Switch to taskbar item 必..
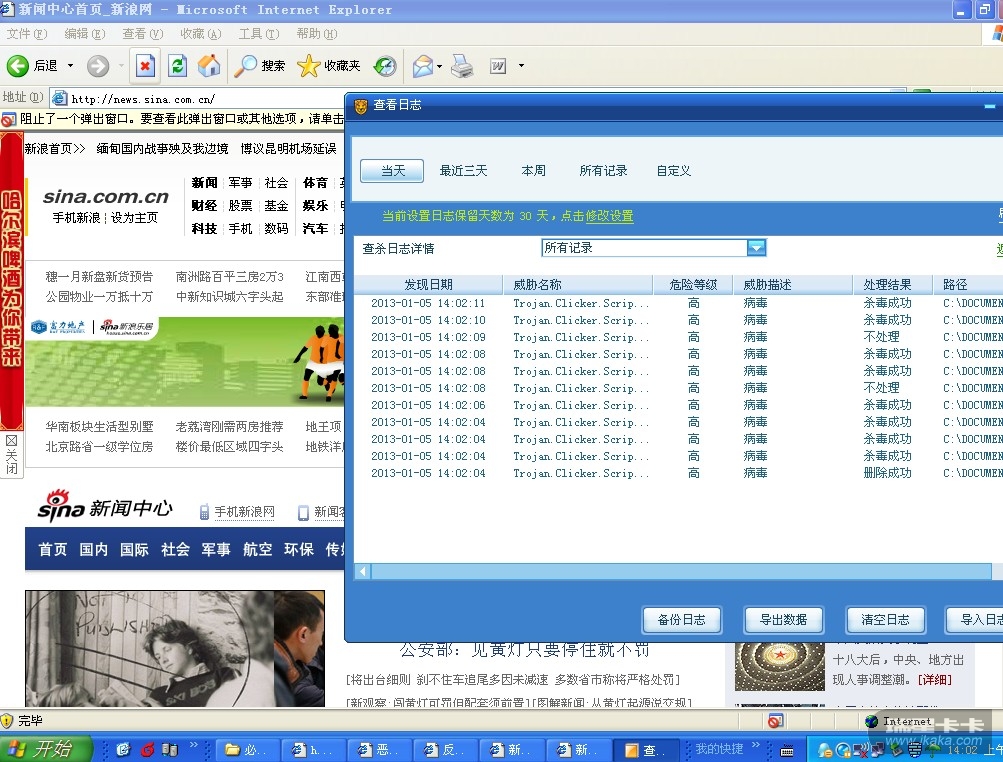Screen dimensions: 1003x762 [249, 750]
